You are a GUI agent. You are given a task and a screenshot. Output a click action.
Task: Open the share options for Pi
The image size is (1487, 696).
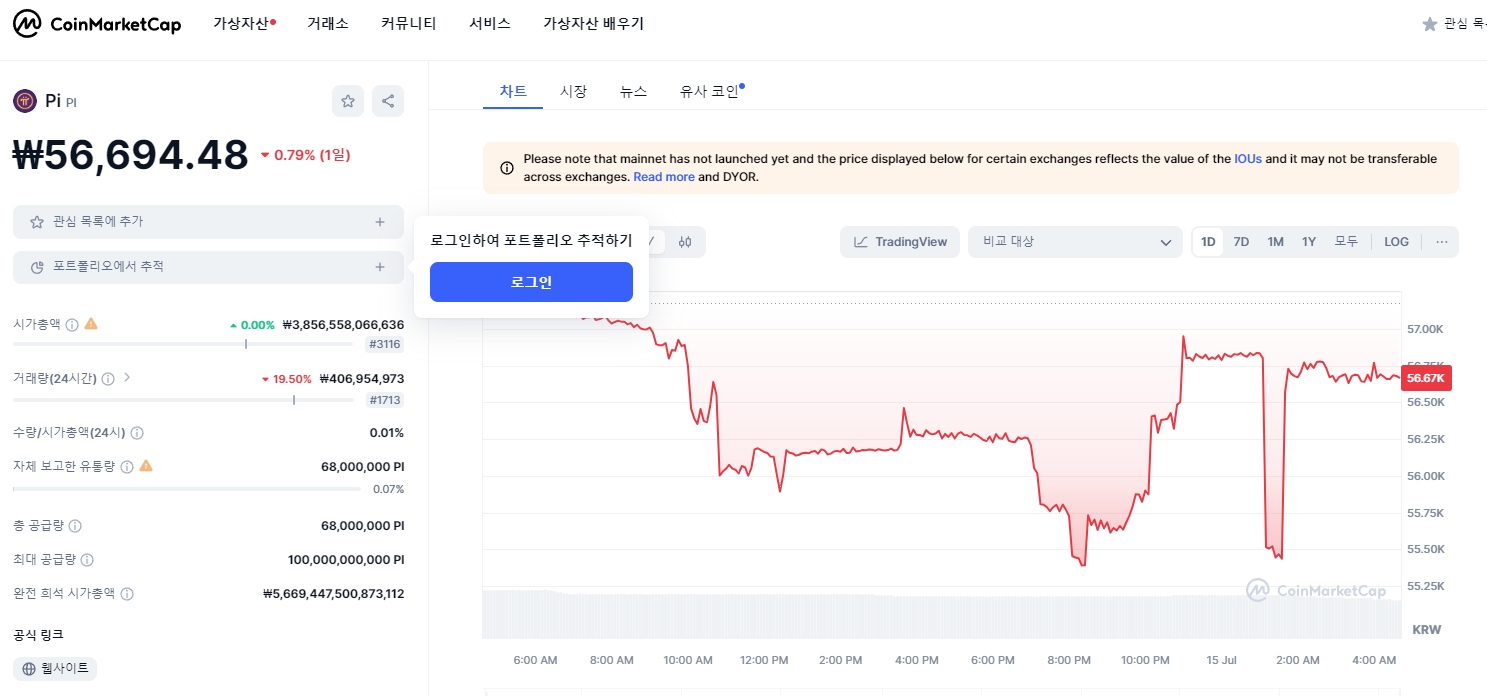388,100
